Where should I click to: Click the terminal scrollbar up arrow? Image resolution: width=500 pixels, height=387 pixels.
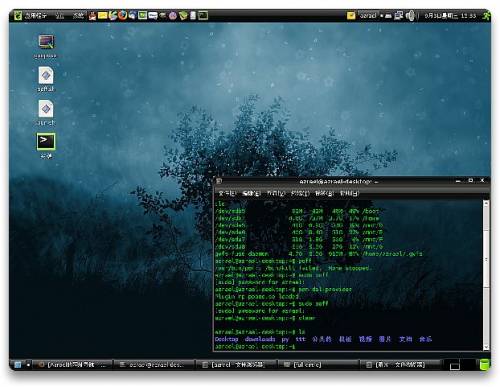486,203
